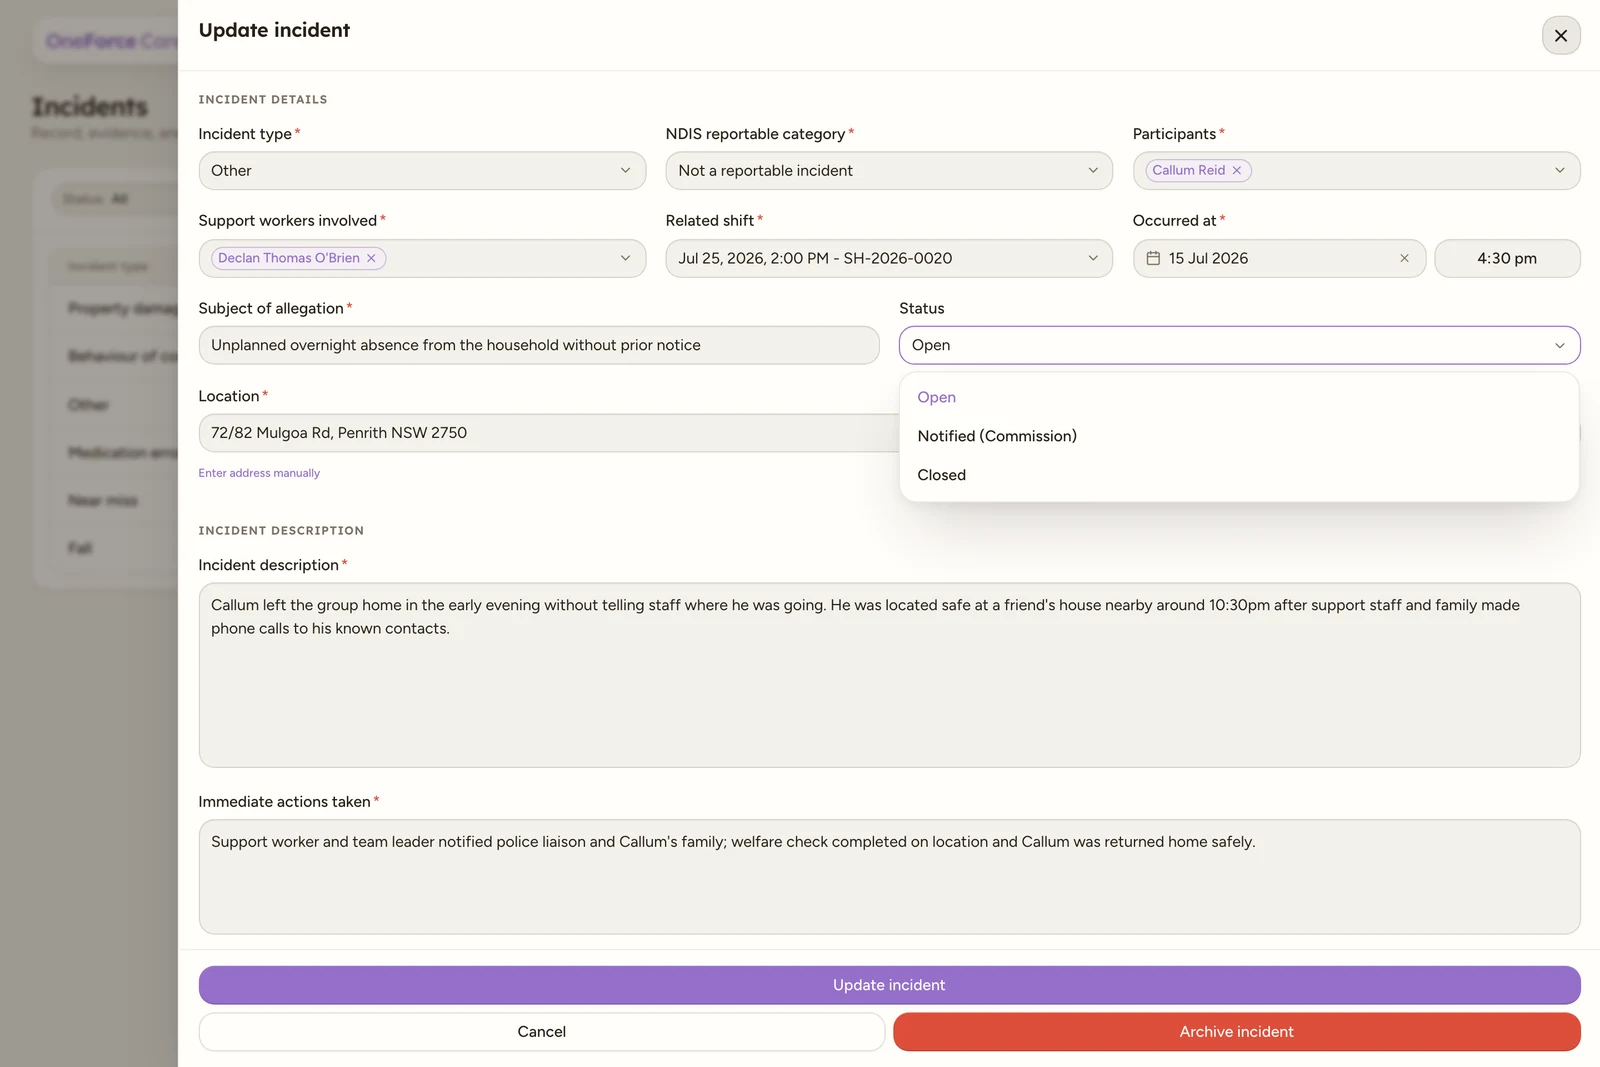Click the 15 Jul 2026 date field
The width and height of the screenshot is (1600, 1067).
point(1279,258)
